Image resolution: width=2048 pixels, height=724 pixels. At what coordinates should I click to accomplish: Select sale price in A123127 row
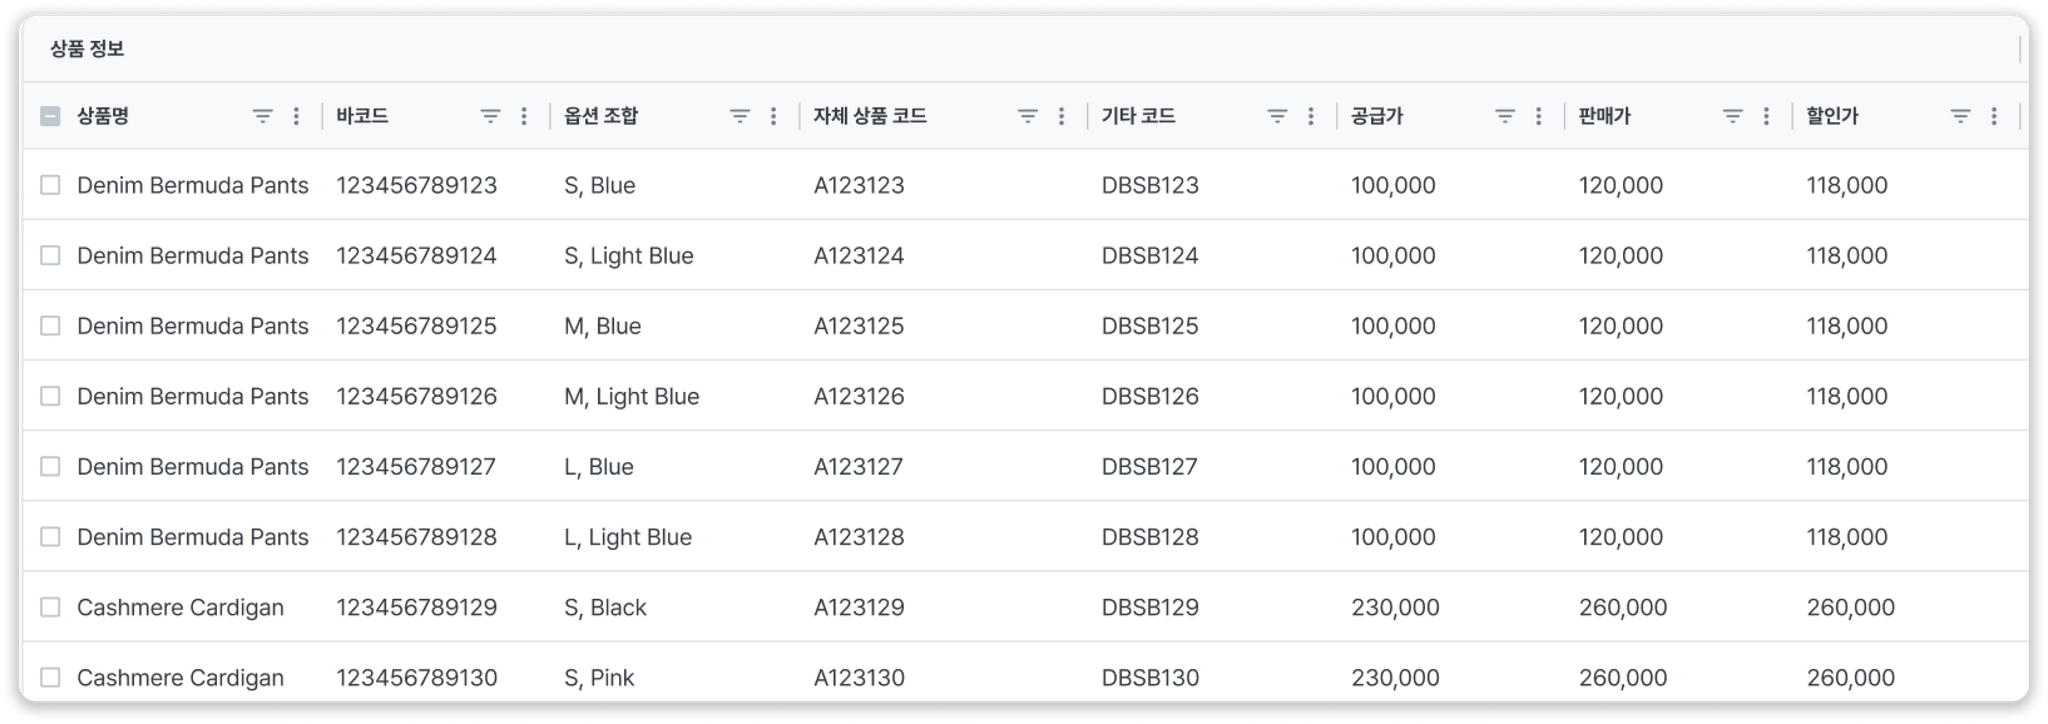[x=1620, y=467]
